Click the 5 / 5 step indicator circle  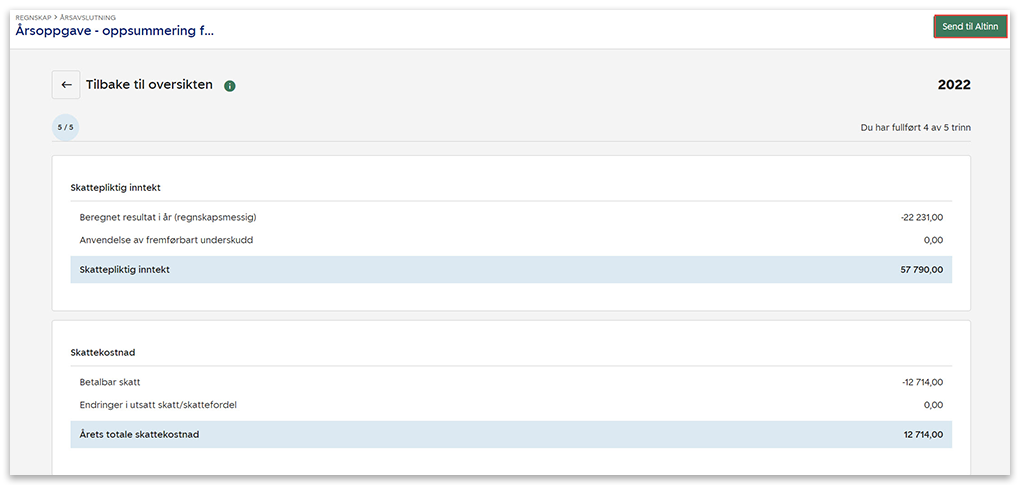(65, 127)
